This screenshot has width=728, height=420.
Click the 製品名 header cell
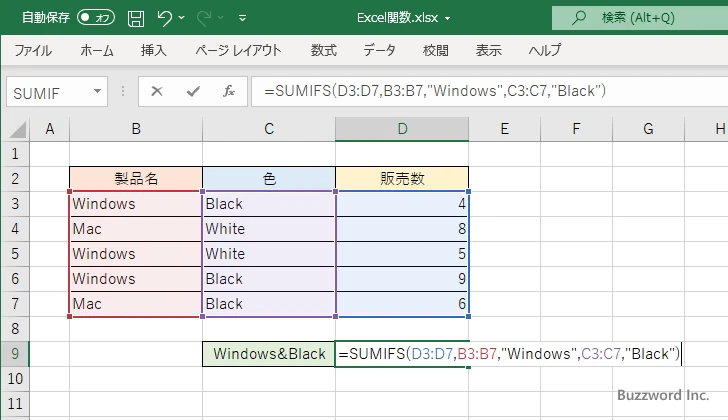pos(136,179)
